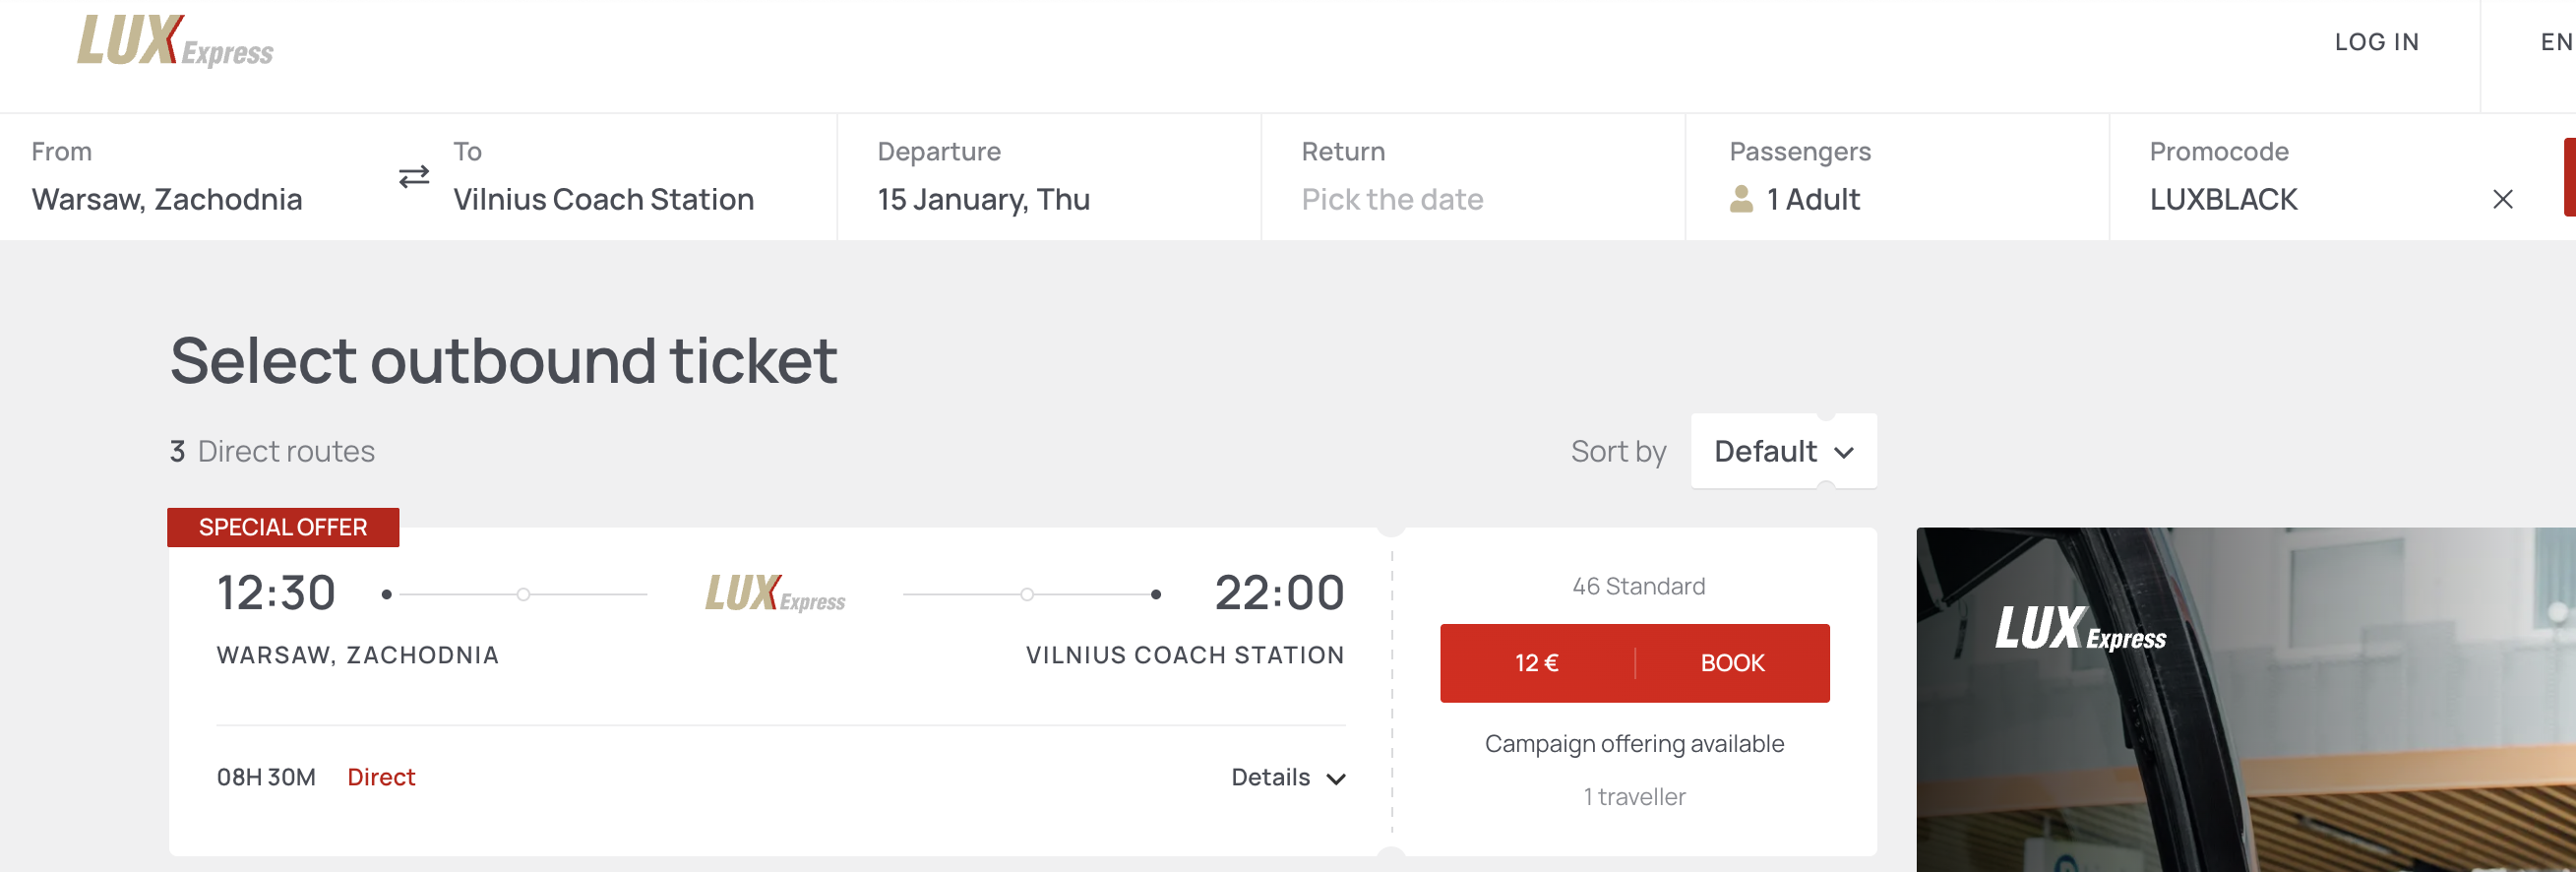Open the Passengers selector showing 1 Adult
This screenshot has width=2576, height=872.
coord(1814,200)
